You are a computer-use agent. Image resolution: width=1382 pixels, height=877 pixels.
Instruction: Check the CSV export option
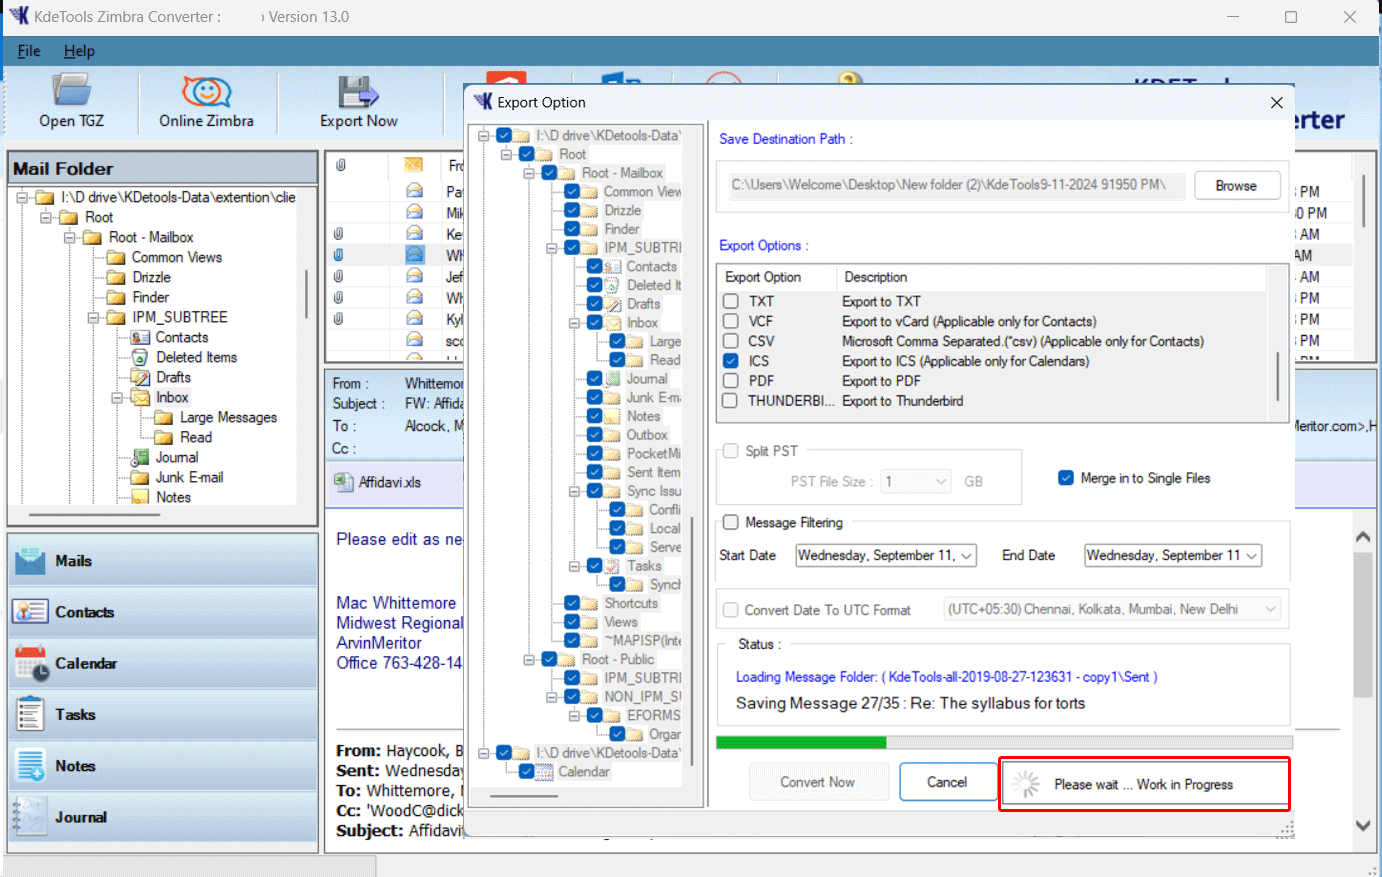pyautogui.click(x=731, y=341)
